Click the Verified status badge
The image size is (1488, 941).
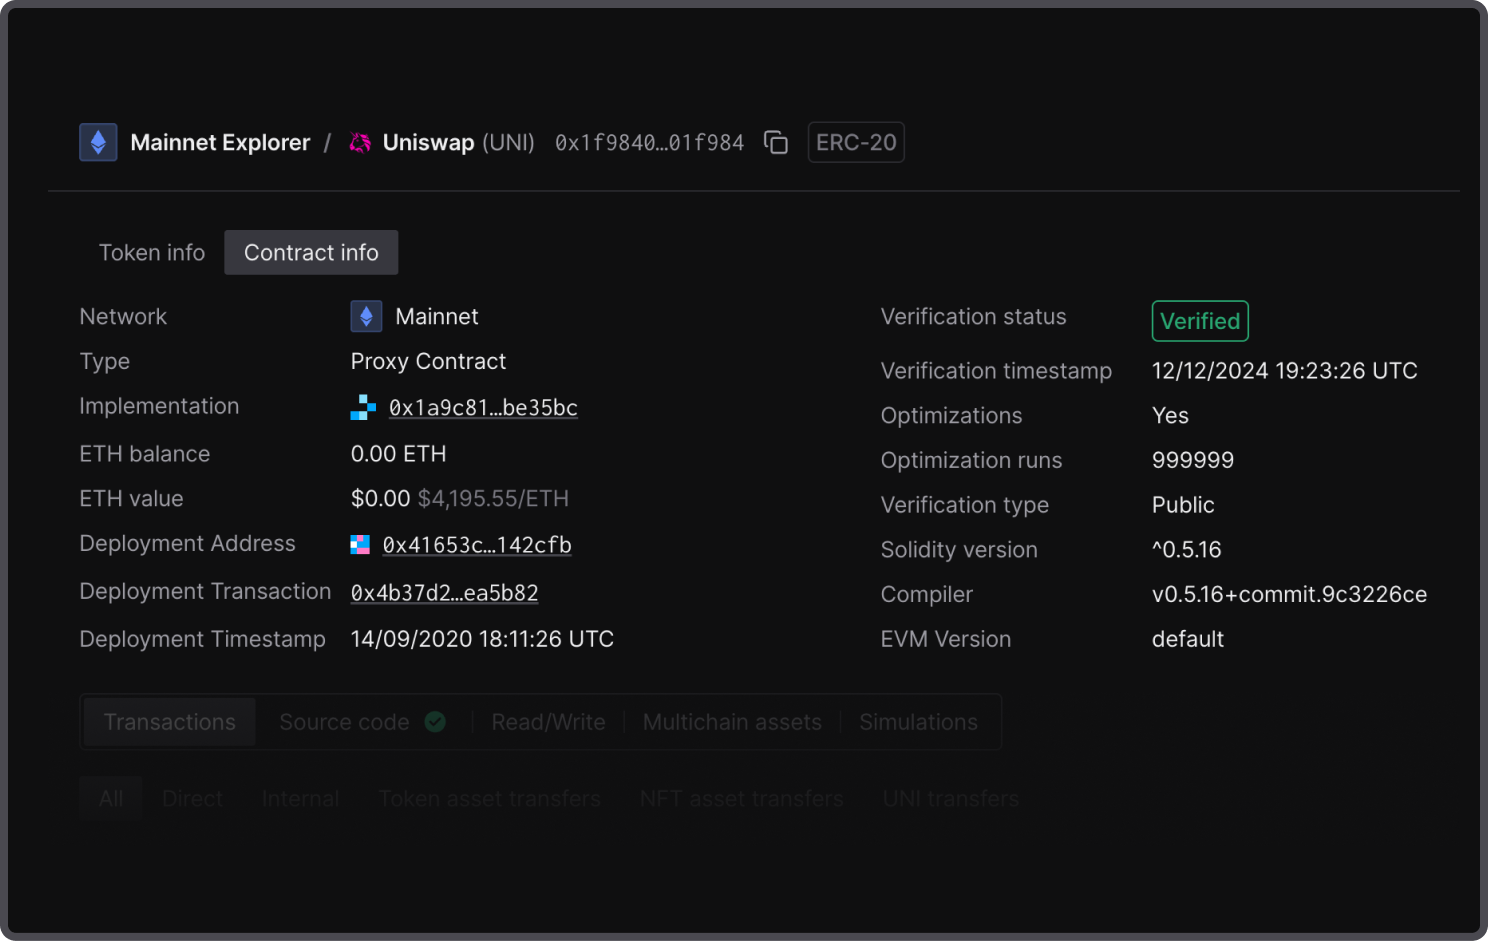point(1200,321)
